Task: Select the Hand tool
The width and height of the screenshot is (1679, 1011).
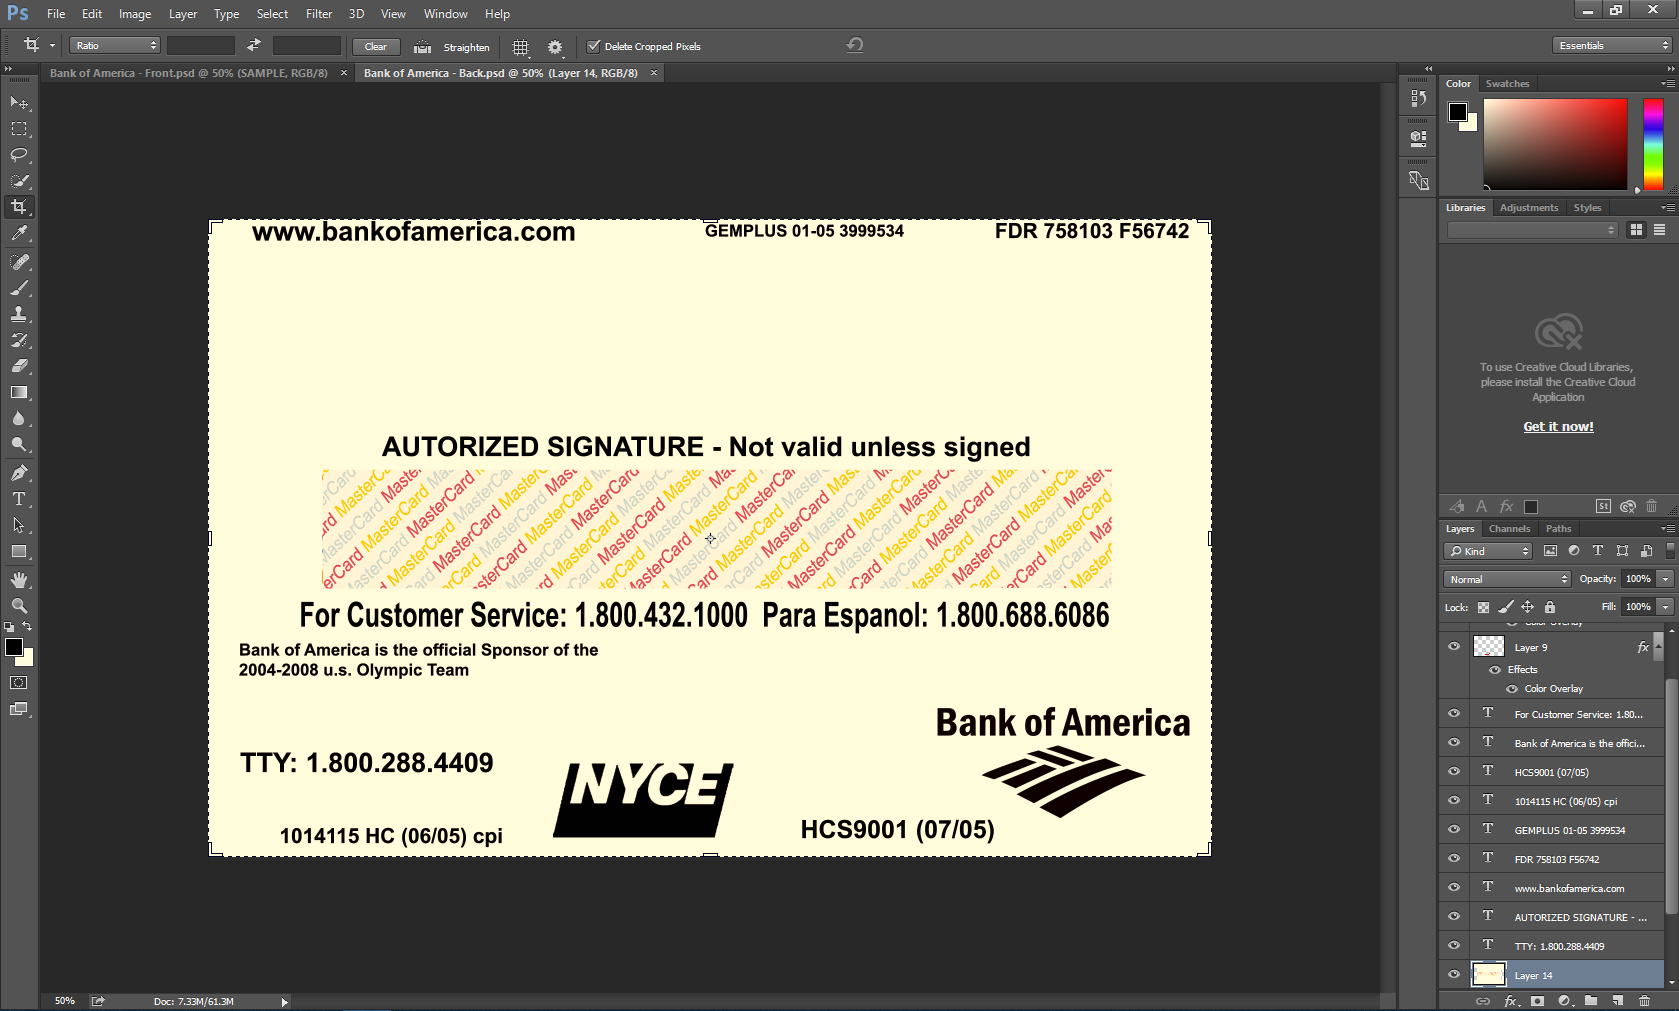Action: pyautogui.click(x=19, y=580)
